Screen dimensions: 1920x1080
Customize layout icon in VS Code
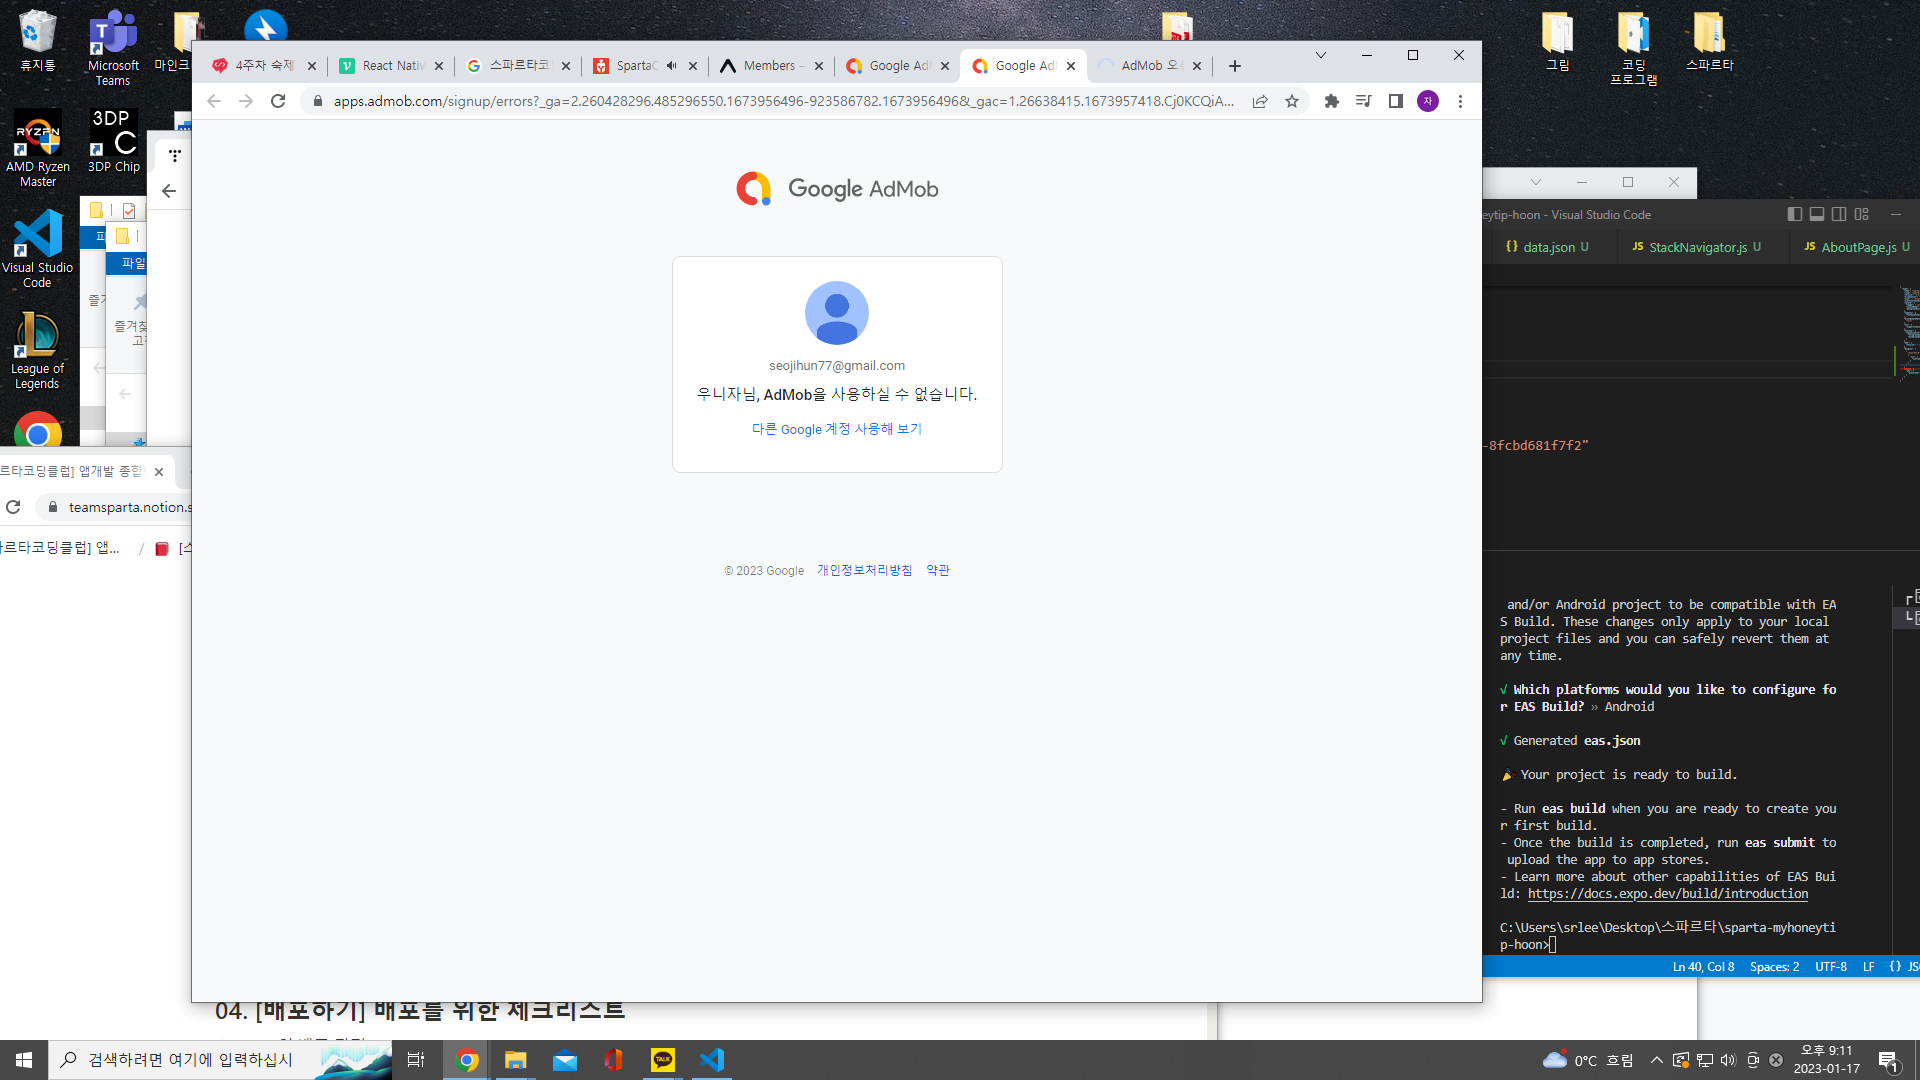point(1861,214)
